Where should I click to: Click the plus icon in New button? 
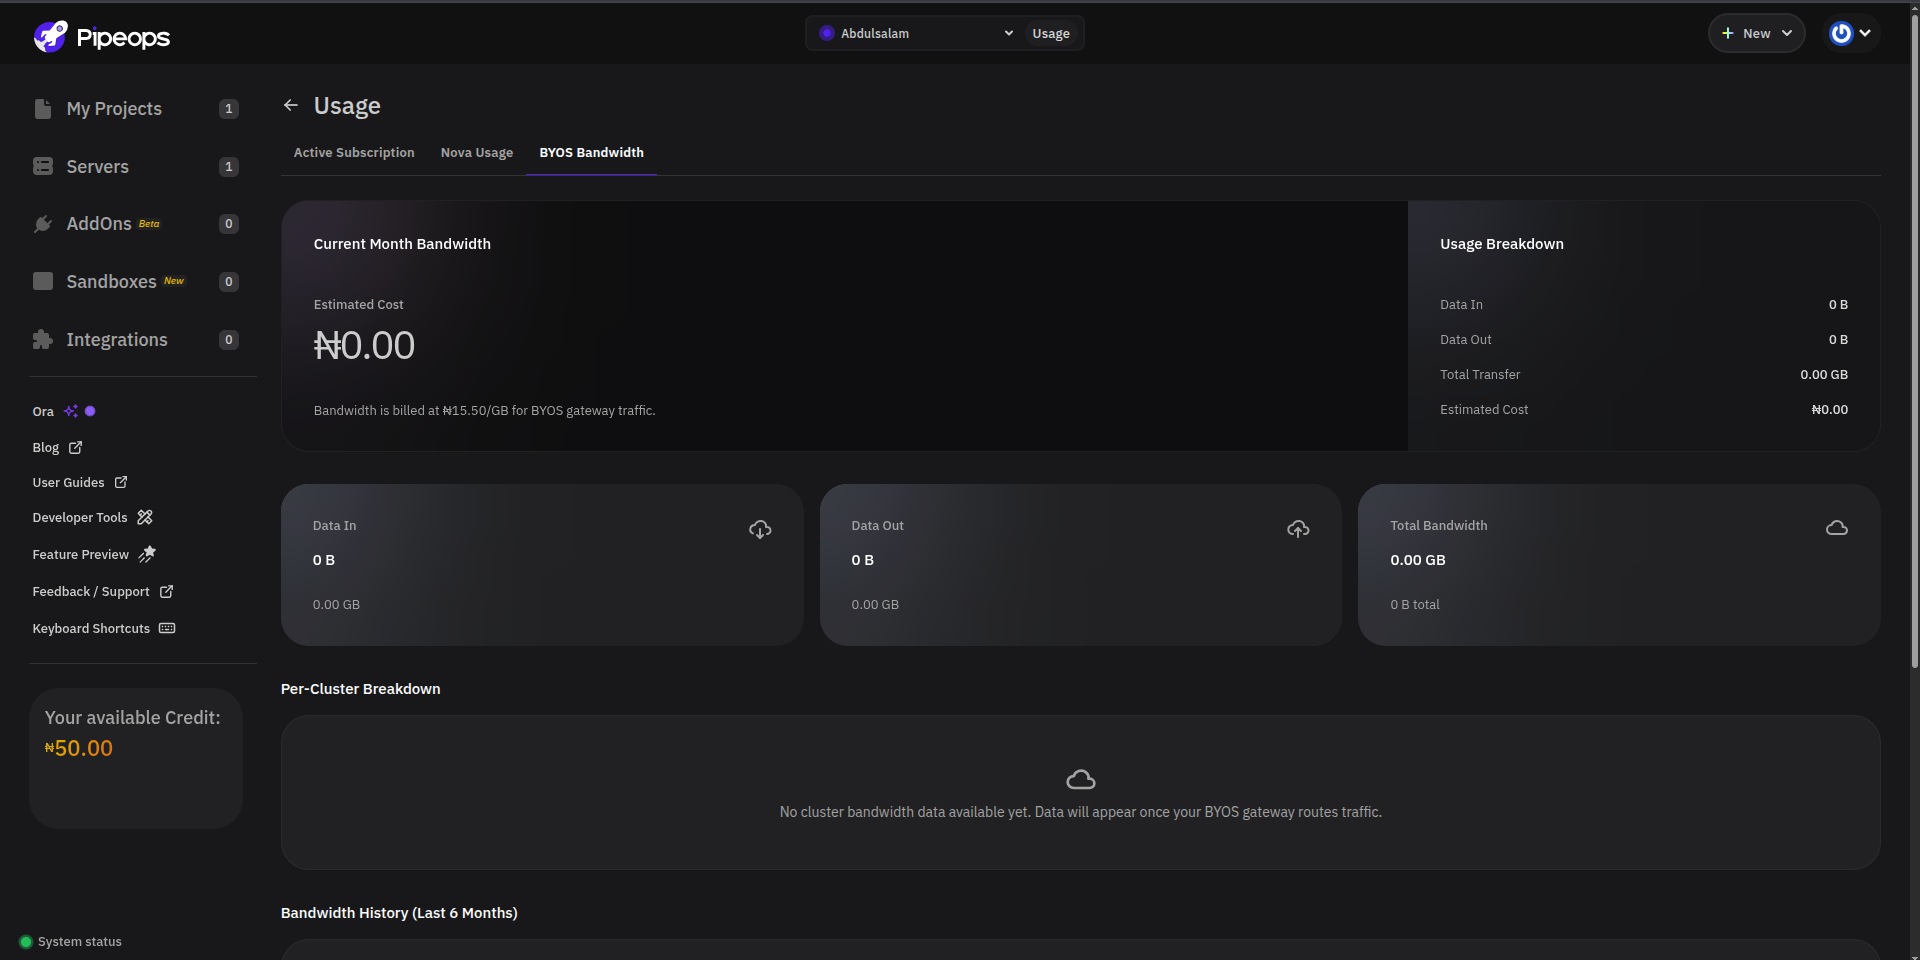click(1727, 33)
